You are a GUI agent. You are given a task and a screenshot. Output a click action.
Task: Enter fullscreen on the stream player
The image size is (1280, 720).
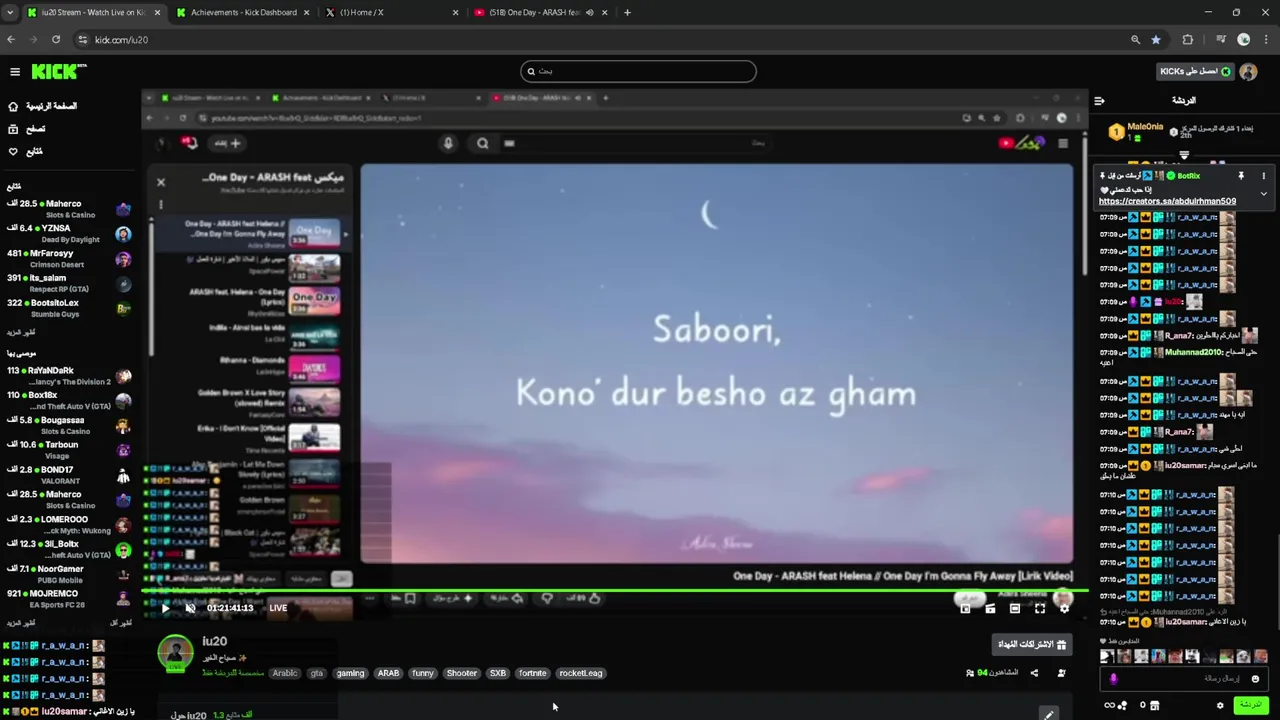tap(1040, 608)
